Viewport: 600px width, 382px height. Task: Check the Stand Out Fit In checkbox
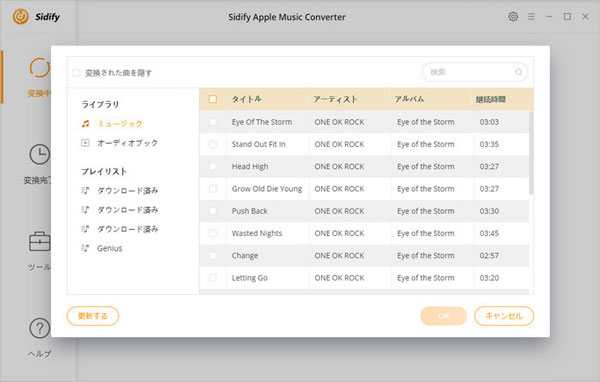[x=213, y=144]
